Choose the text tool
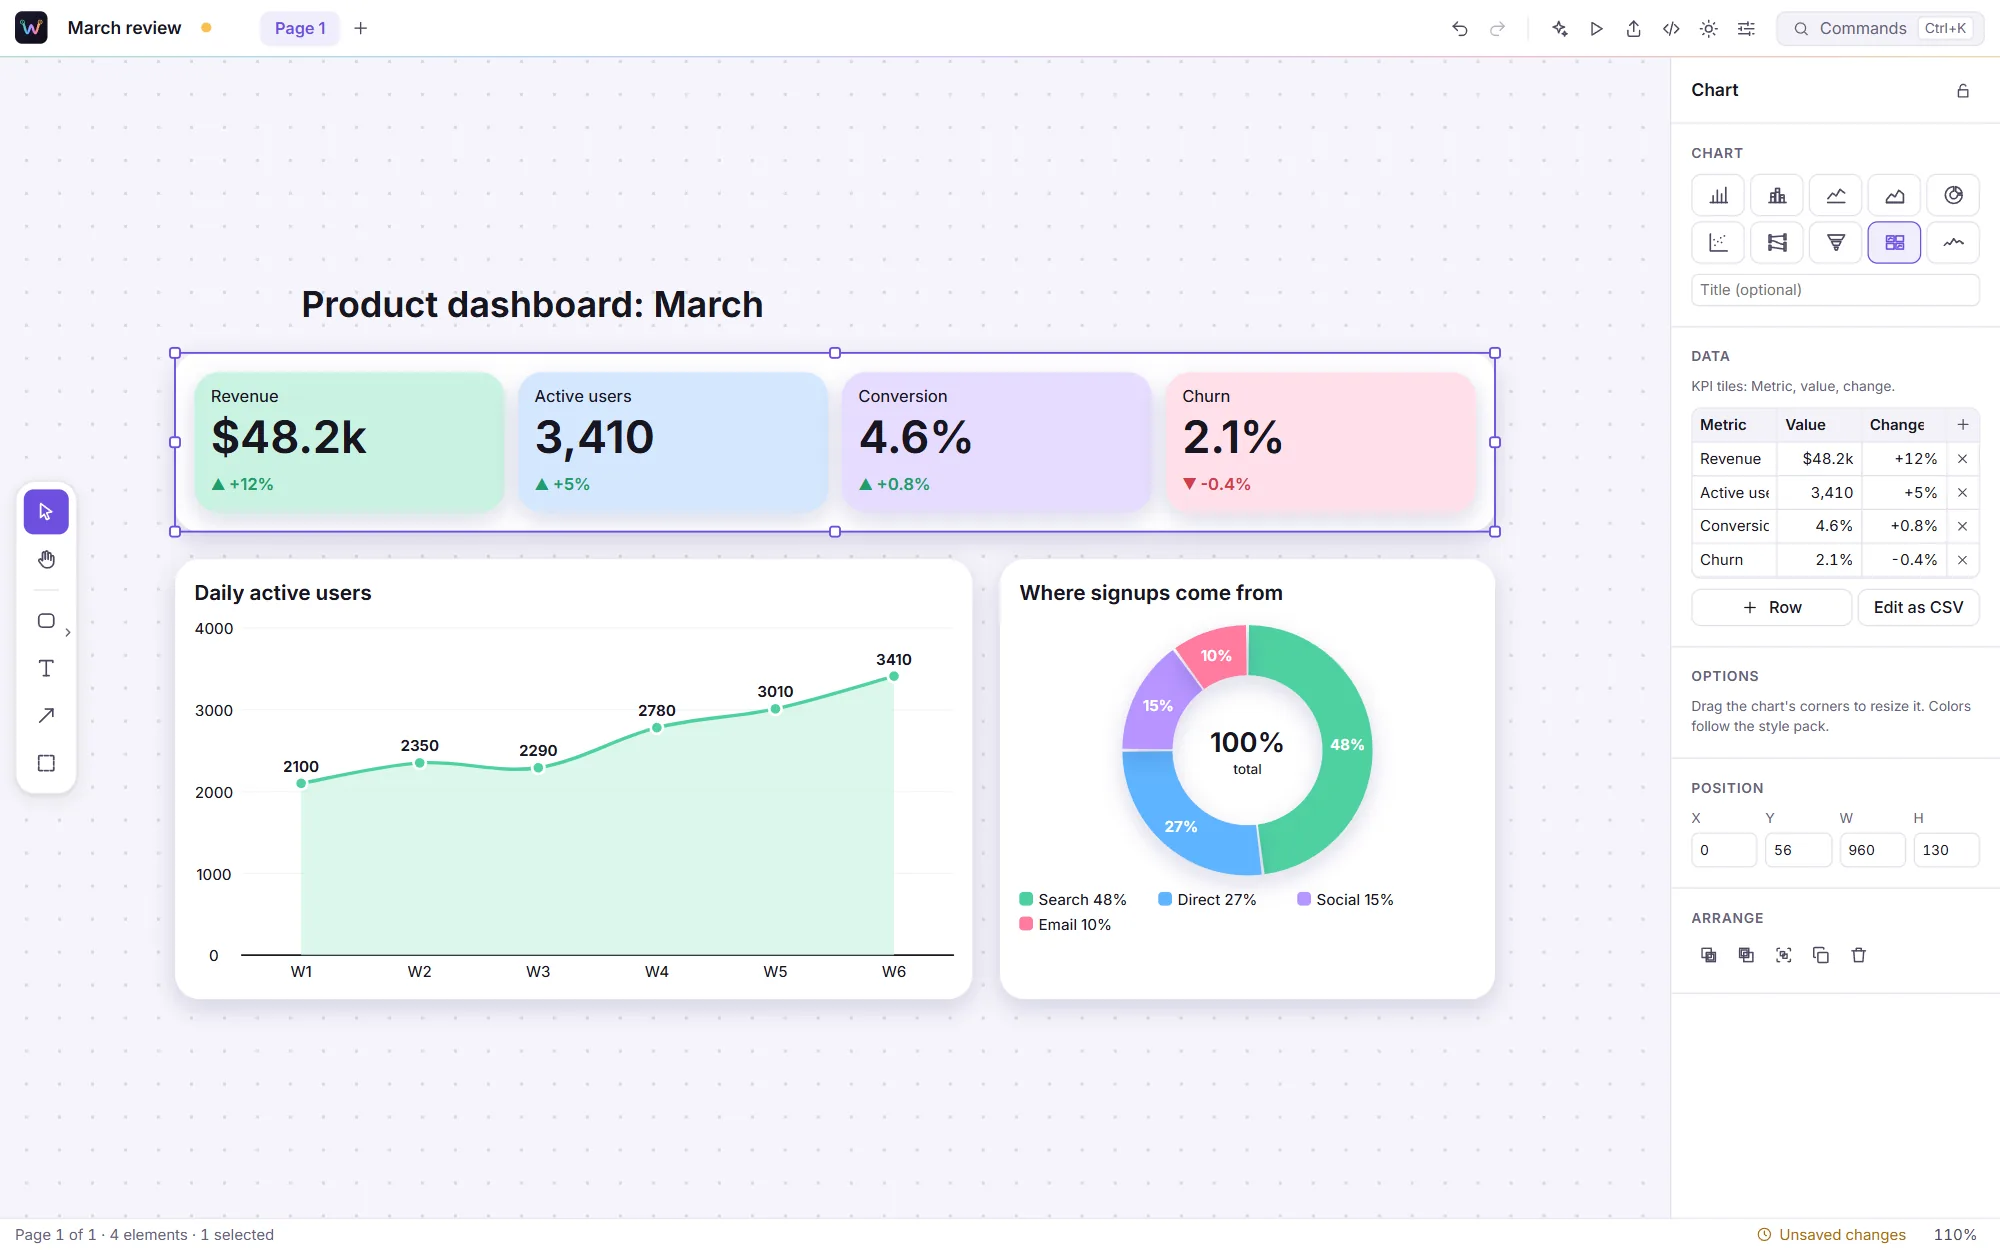 46,668
